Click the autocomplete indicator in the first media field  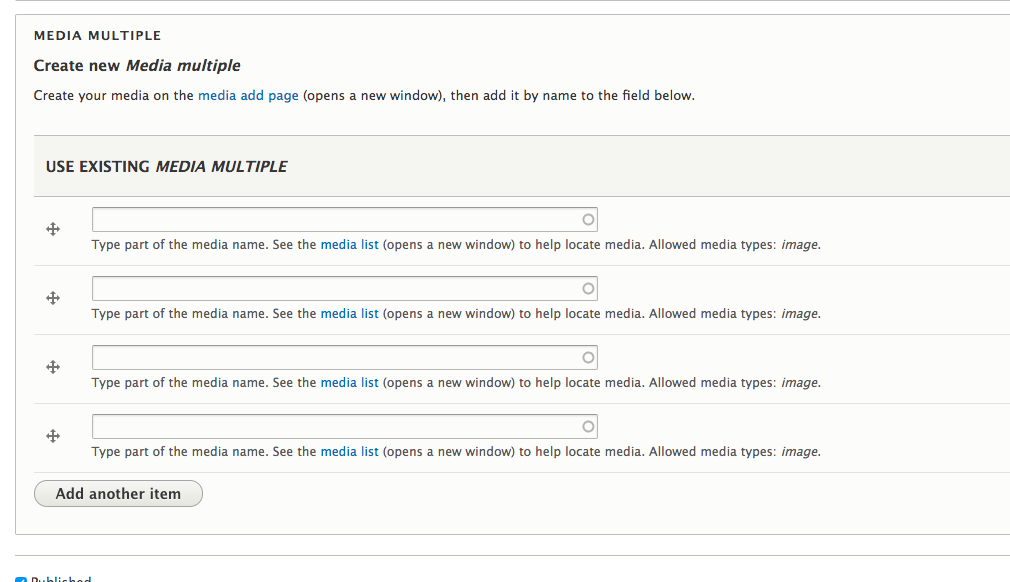coord(587,218)
